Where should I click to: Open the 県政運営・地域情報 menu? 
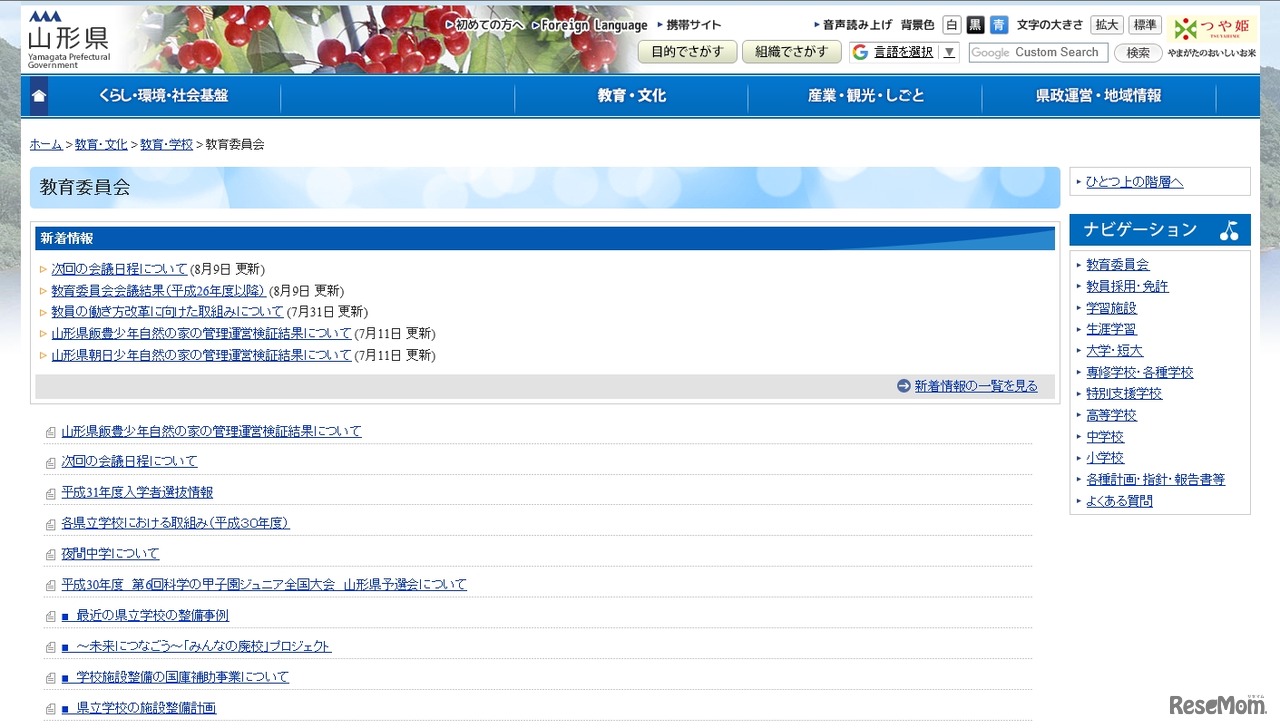pos(1099,96)
